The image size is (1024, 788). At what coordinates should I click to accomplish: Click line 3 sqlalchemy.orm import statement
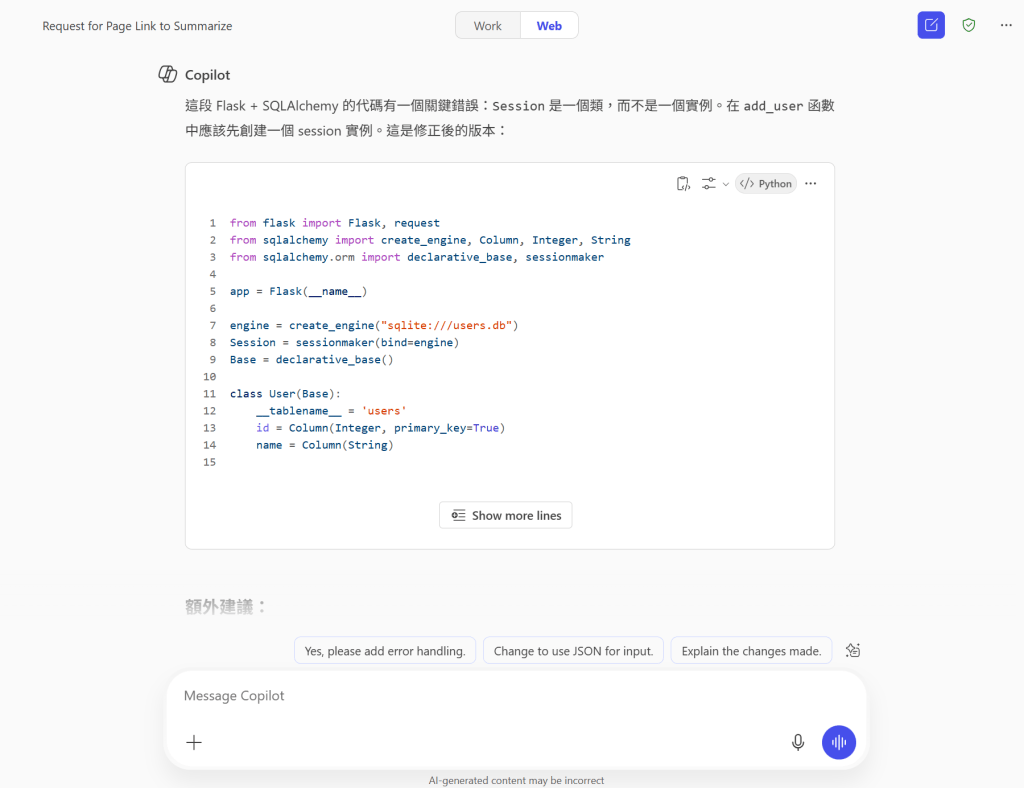[417, 257]
